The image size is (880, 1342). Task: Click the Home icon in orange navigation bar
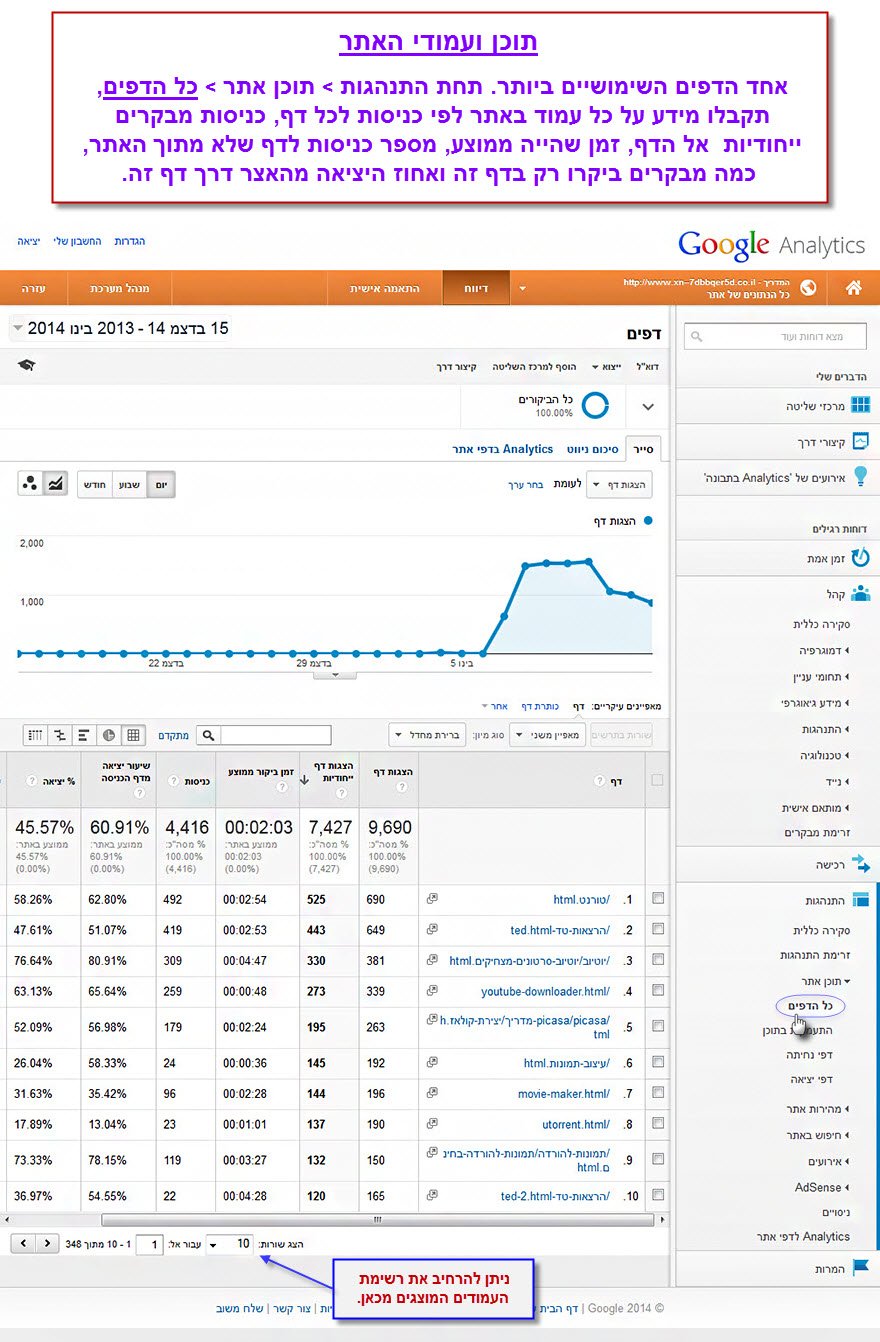click(x=853, y=288)
